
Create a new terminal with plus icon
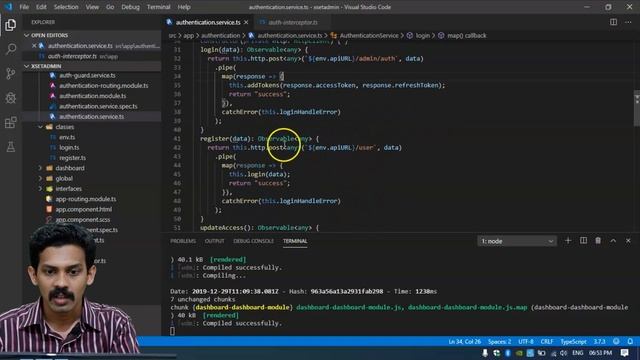[x=568, y=241]
